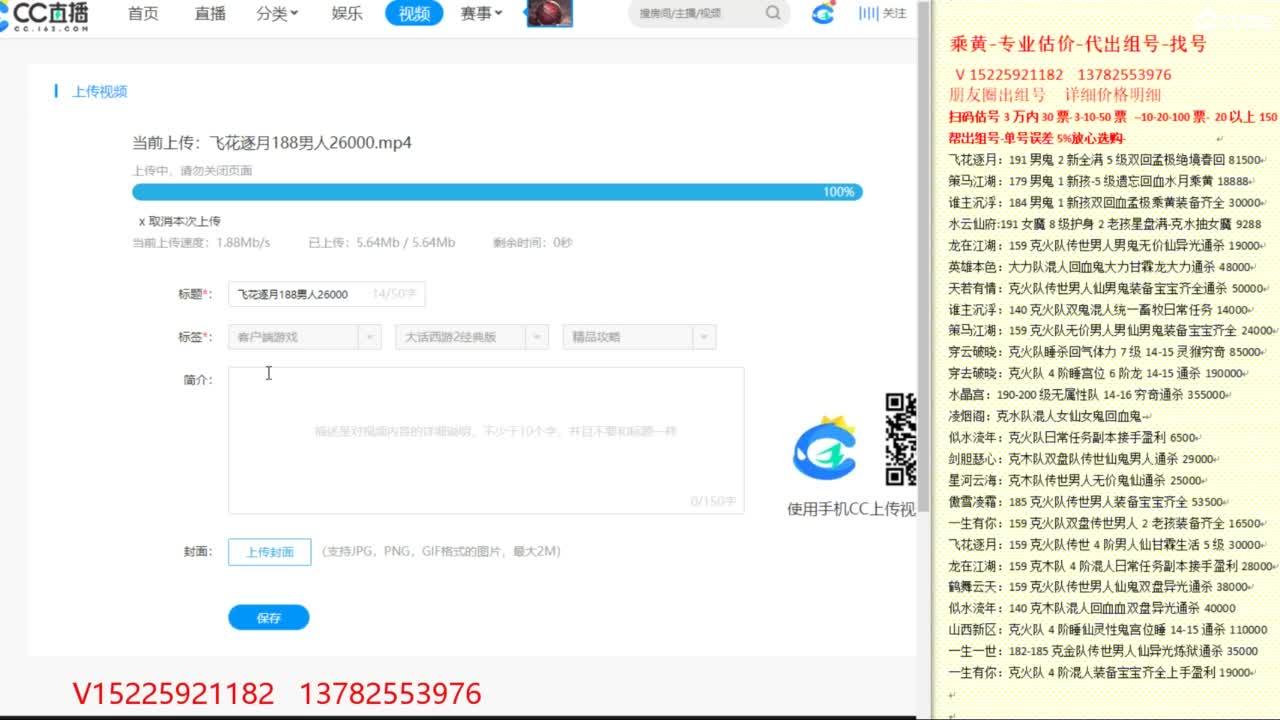Image resolution: width=1280 pixels, height=720 pixels.
Task: Click the 剑胆琴心 克木队 29000 listing
Action: [1084, 459]
